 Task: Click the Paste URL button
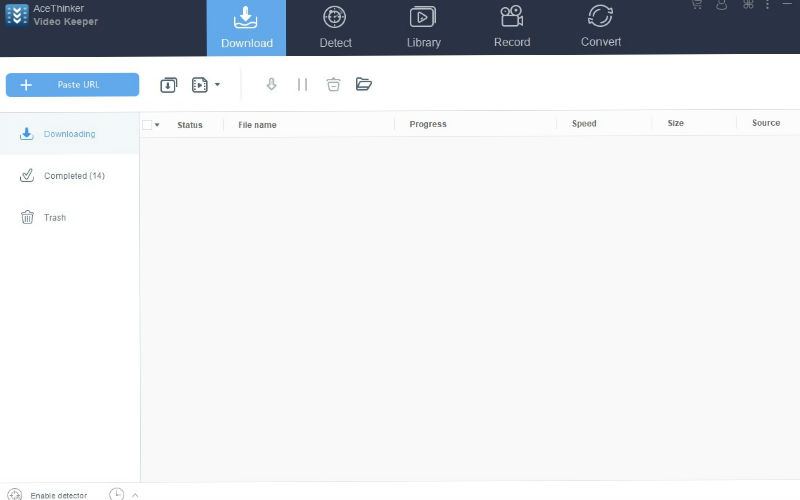coord(72,85)
